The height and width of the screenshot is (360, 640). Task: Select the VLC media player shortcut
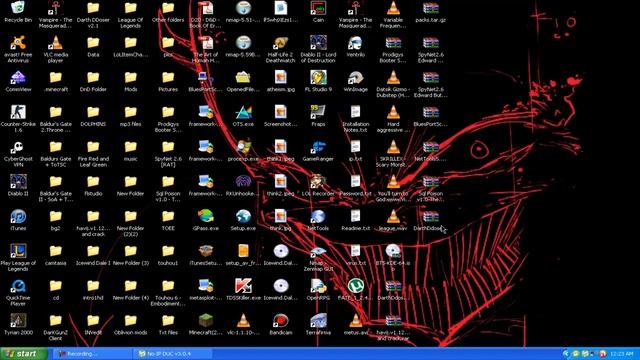tap(56, 43)
